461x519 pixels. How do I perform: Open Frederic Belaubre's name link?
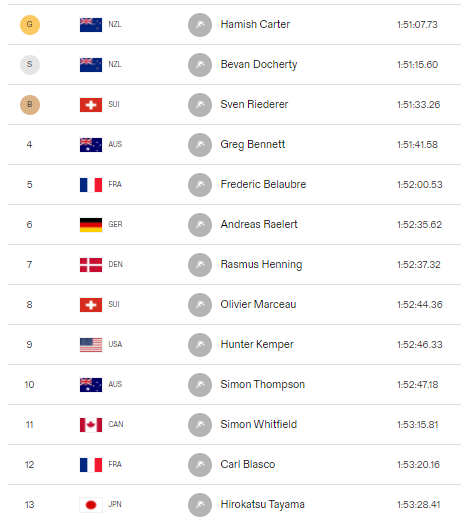[263, 184]
